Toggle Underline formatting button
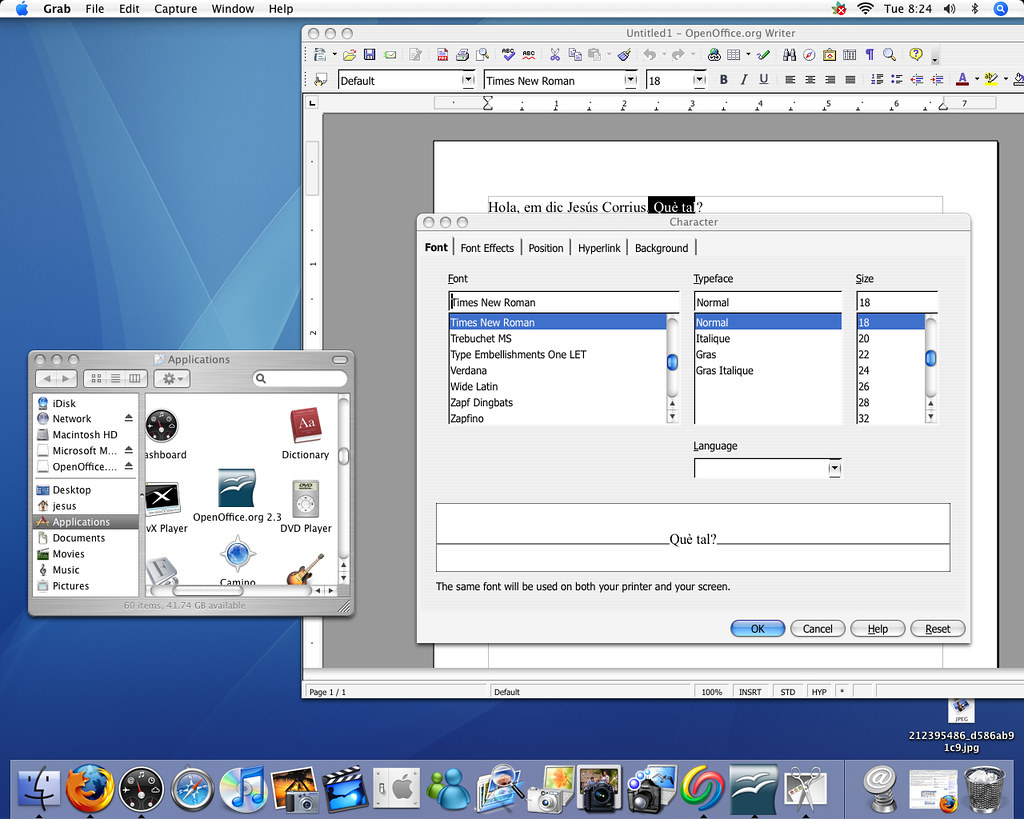The width and height of the screenshot is (1024, 819). pyautogui.click(x=763, y=80)
